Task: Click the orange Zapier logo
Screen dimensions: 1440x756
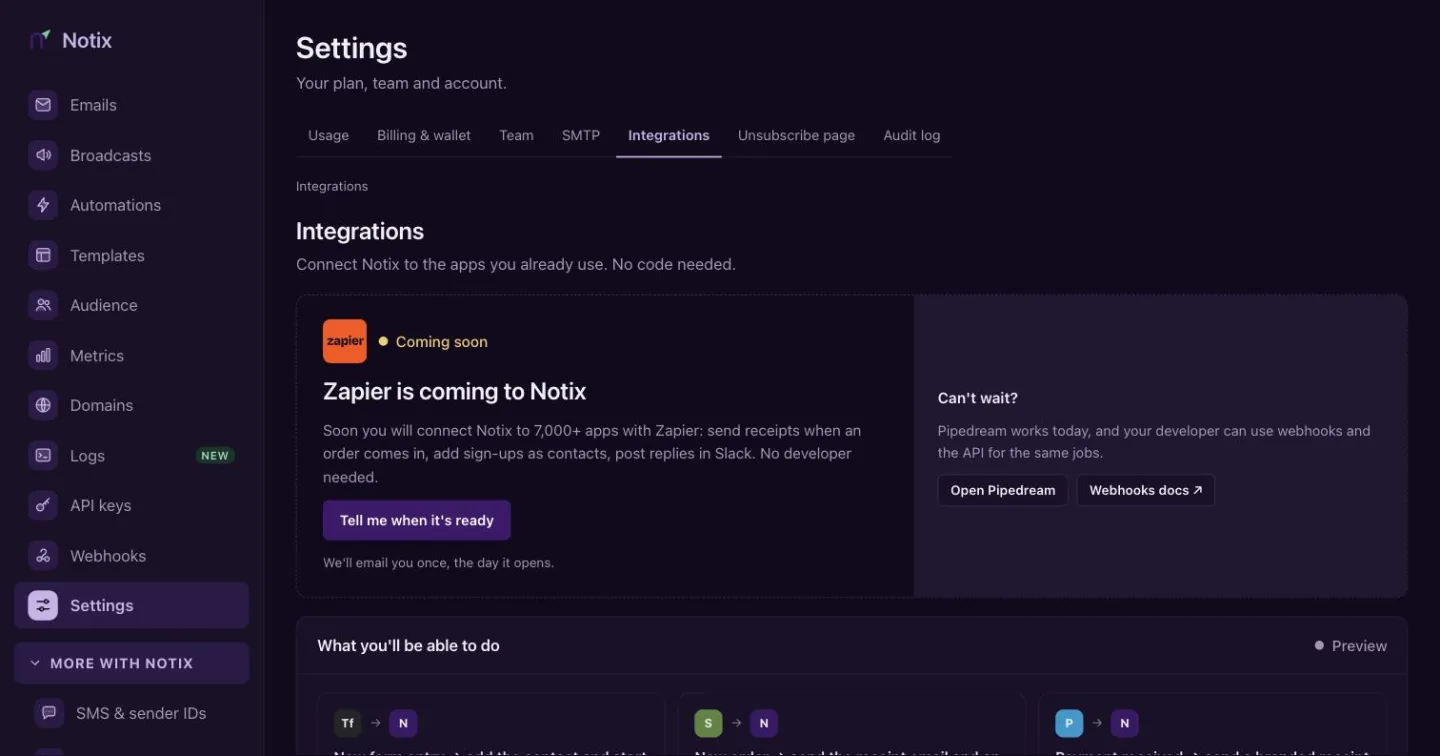Action: [x=345, y=341]
